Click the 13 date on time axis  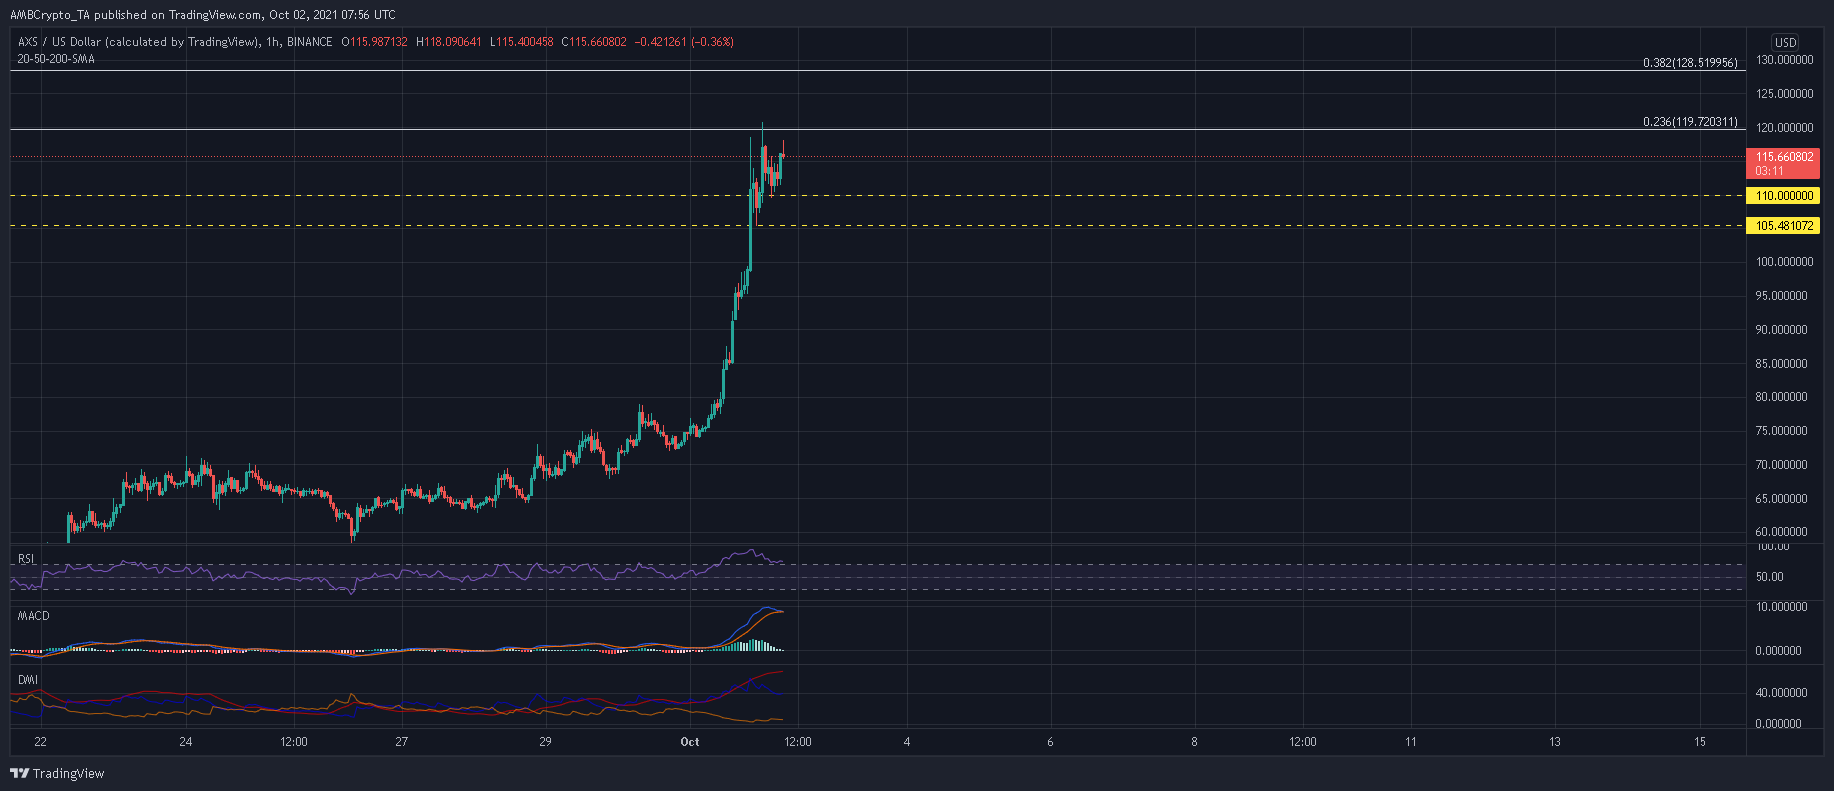point(1555,742)
